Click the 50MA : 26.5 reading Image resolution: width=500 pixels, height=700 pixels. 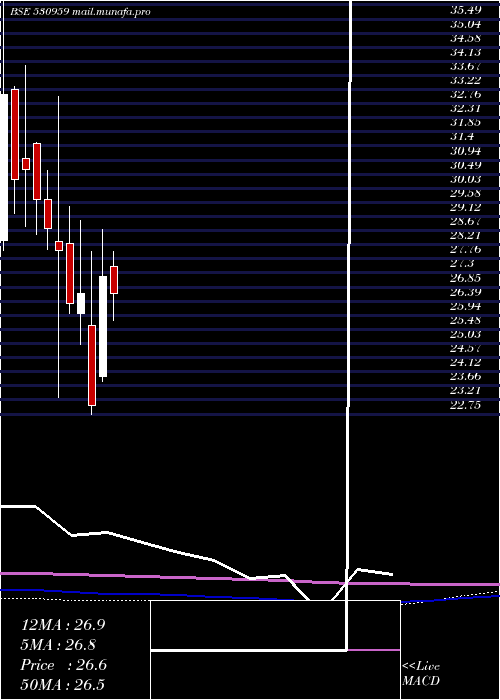pos(62,685)
